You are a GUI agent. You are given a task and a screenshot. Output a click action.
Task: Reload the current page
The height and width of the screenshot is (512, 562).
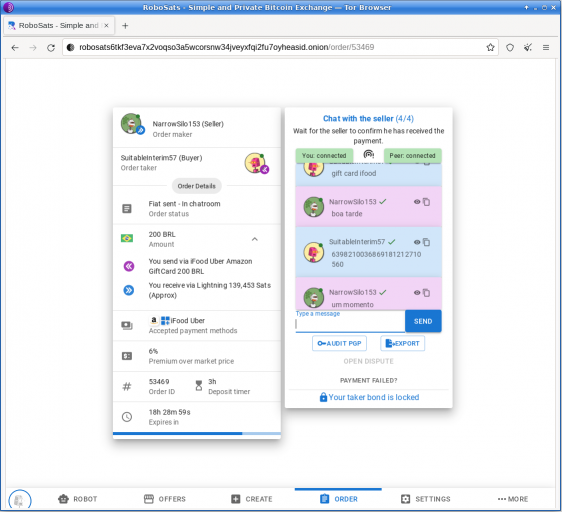coord(51,47)
